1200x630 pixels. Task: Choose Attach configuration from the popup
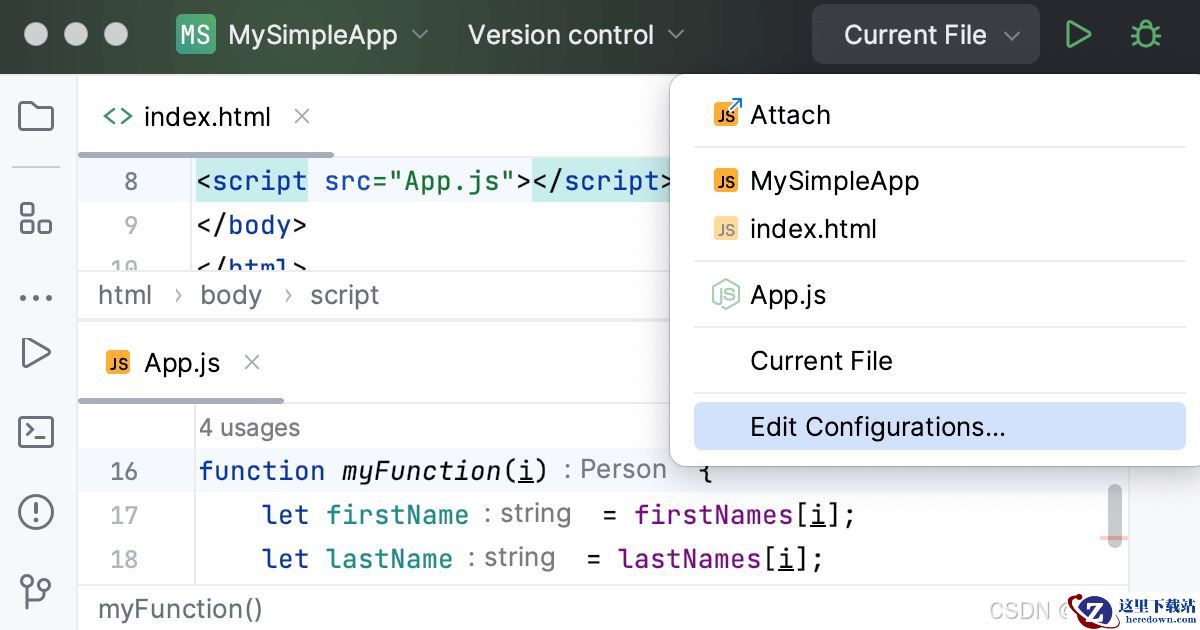click(x=940, y=115)
